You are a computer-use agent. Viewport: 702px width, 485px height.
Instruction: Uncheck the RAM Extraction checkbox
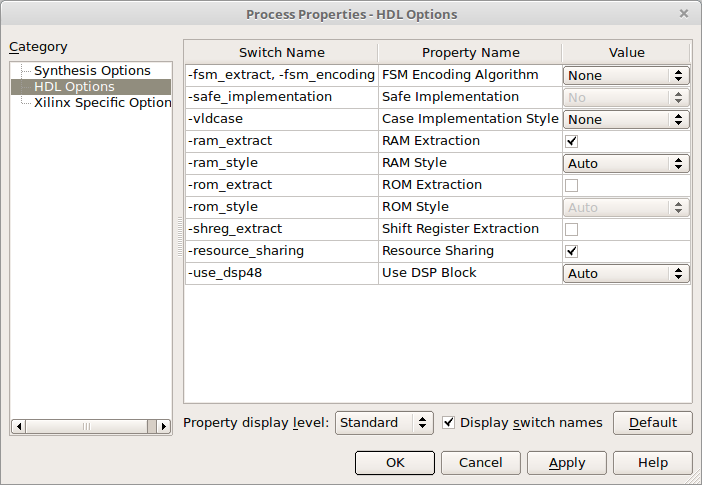[x=572, y=141]
